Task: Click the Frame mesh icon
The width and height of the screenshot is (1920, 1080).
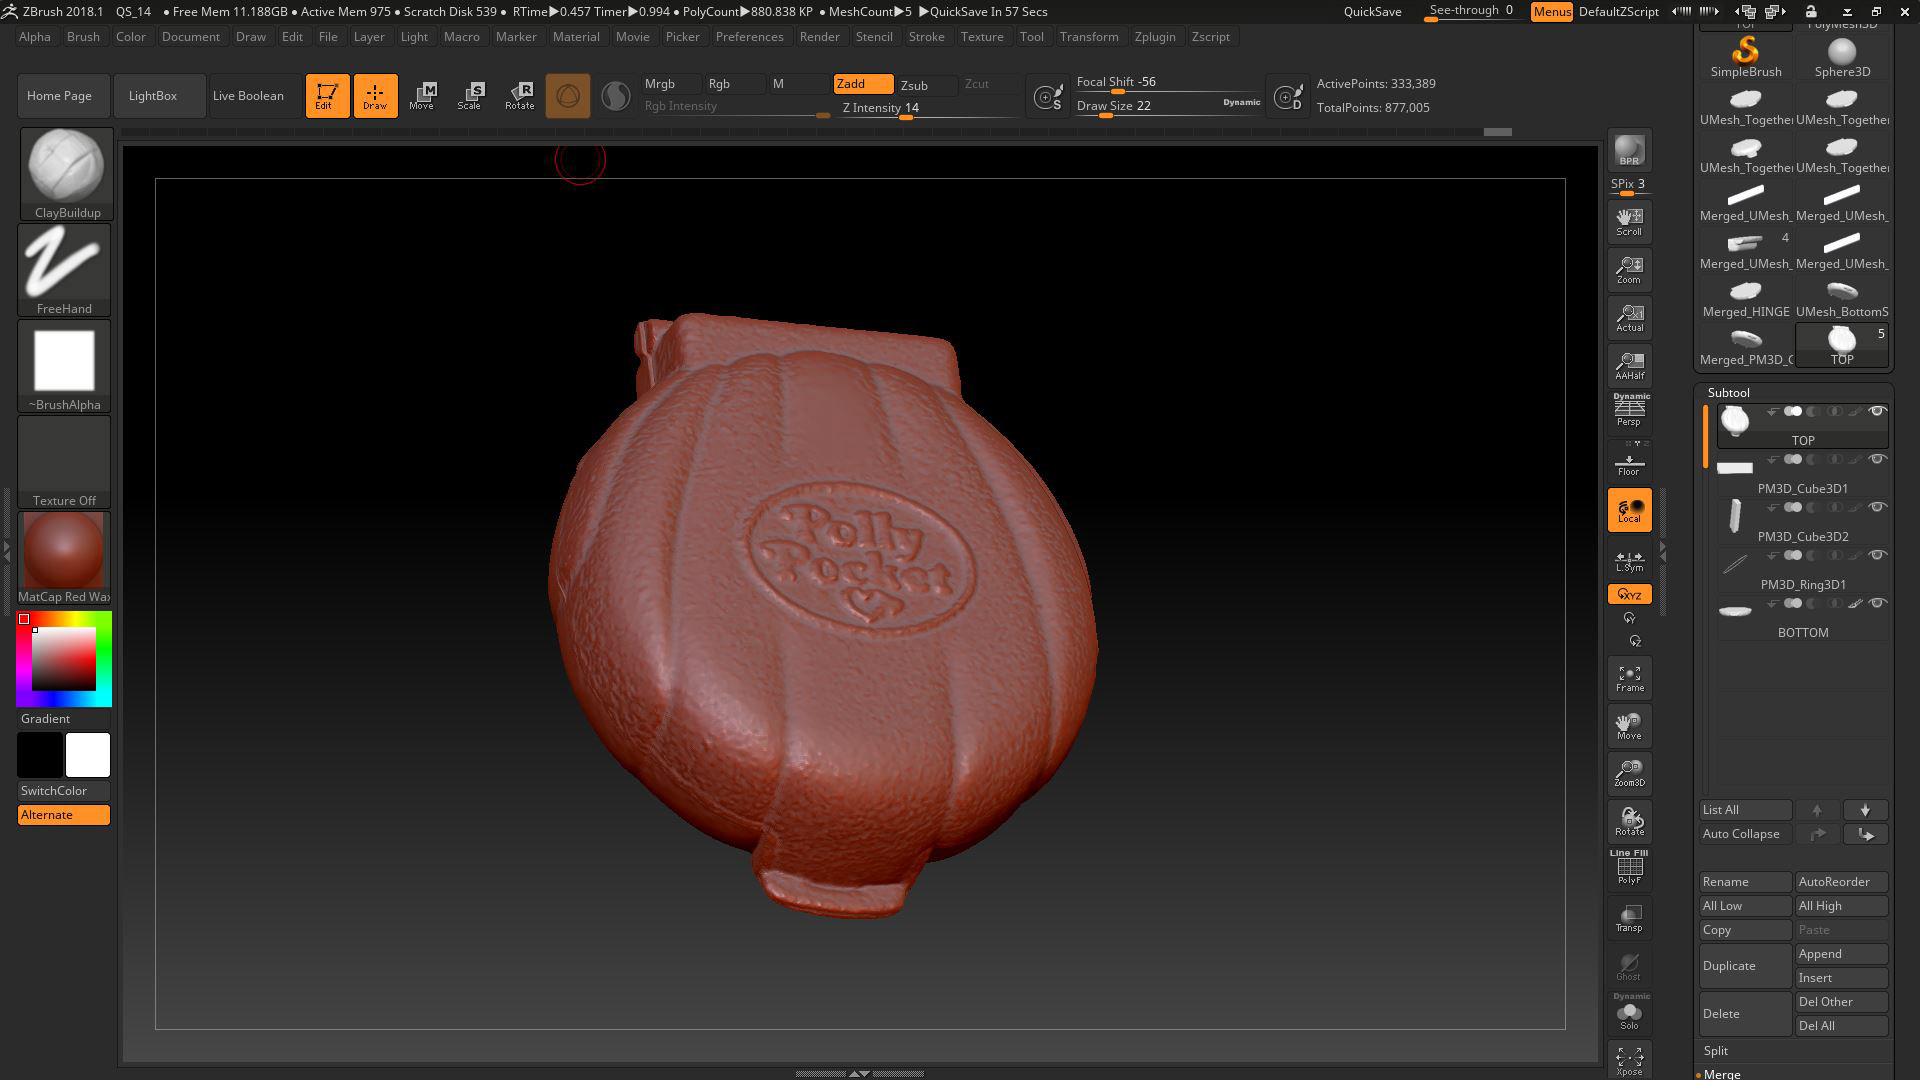Action: pos(1629,679)
